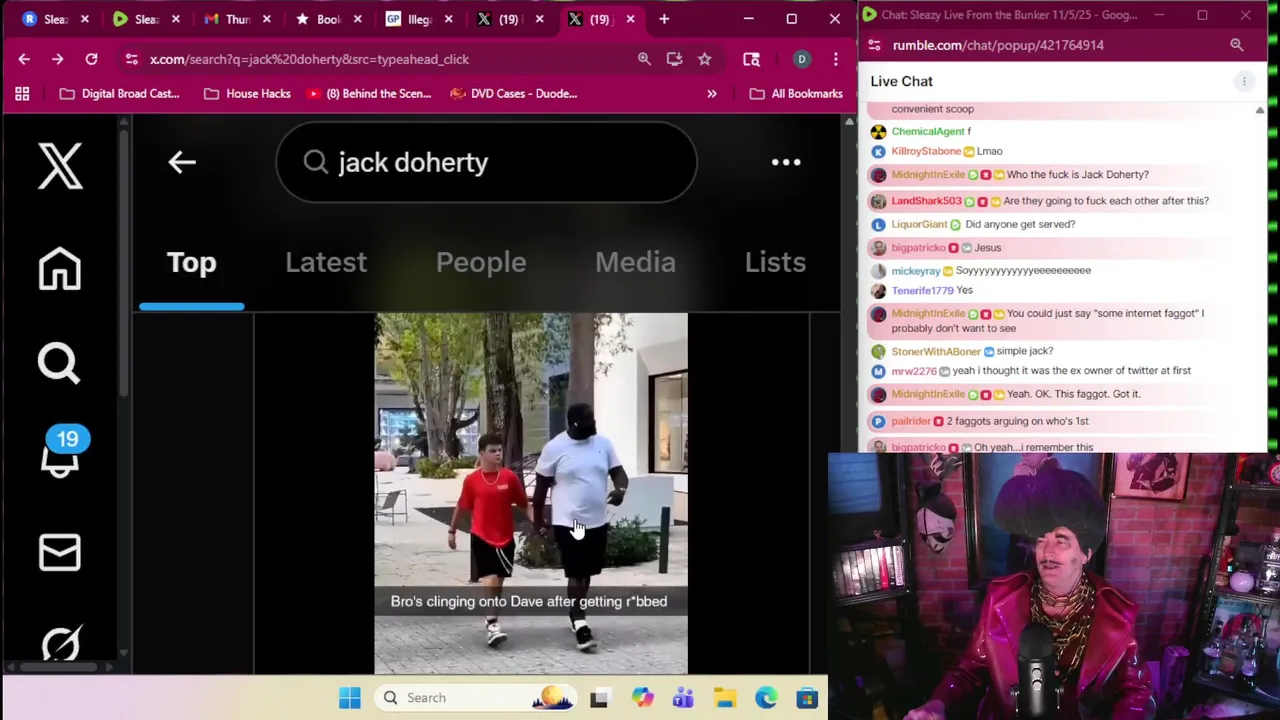This screenshot has height=720, width=1280.
Task: Click the magnifier icon in Rumble chat window
Action: (1237, 45)
